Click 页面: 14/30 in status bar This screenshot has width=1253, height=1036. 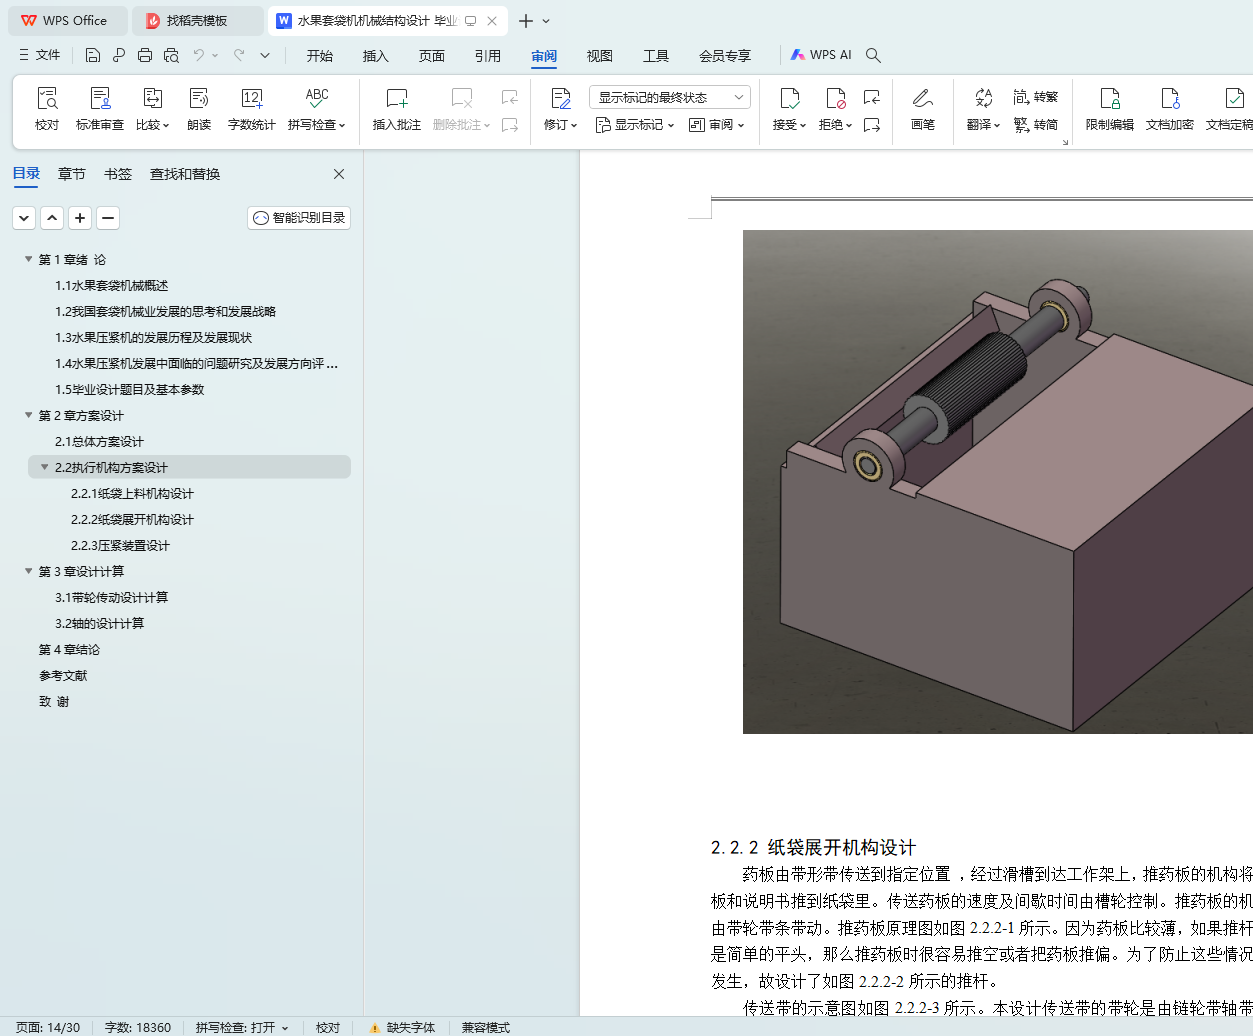click(48, 1027)
